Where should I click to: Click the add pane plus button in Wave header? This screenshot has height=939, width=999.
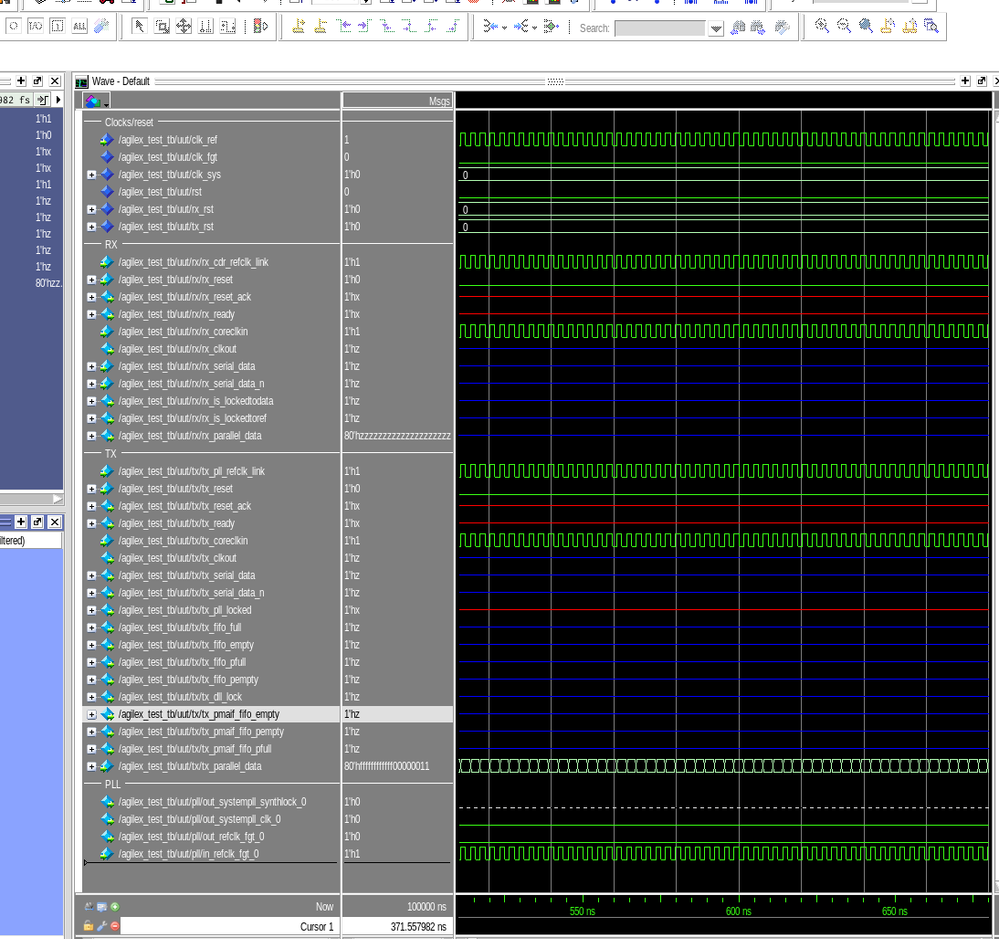pyautogui.click(x=965, y=81)
